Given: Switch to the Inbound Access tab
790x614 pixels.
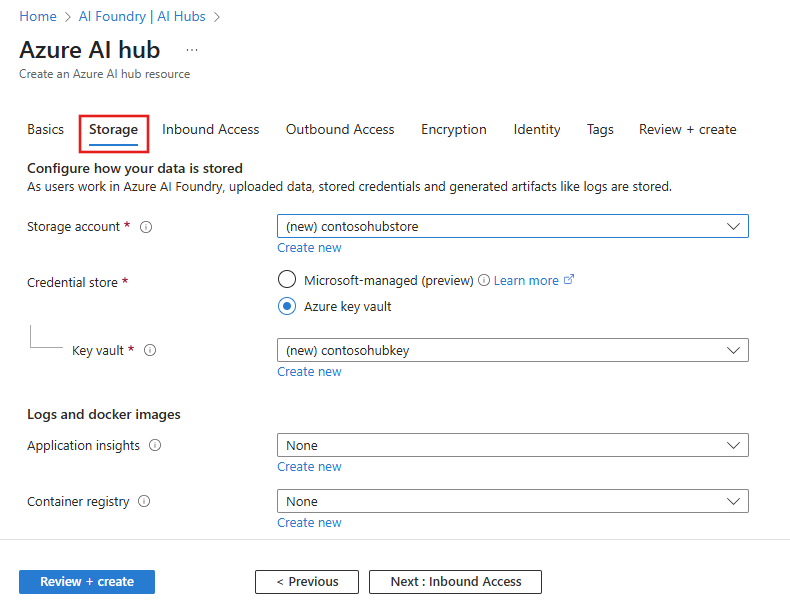Looking at the screenshot, I should point(210,130).
